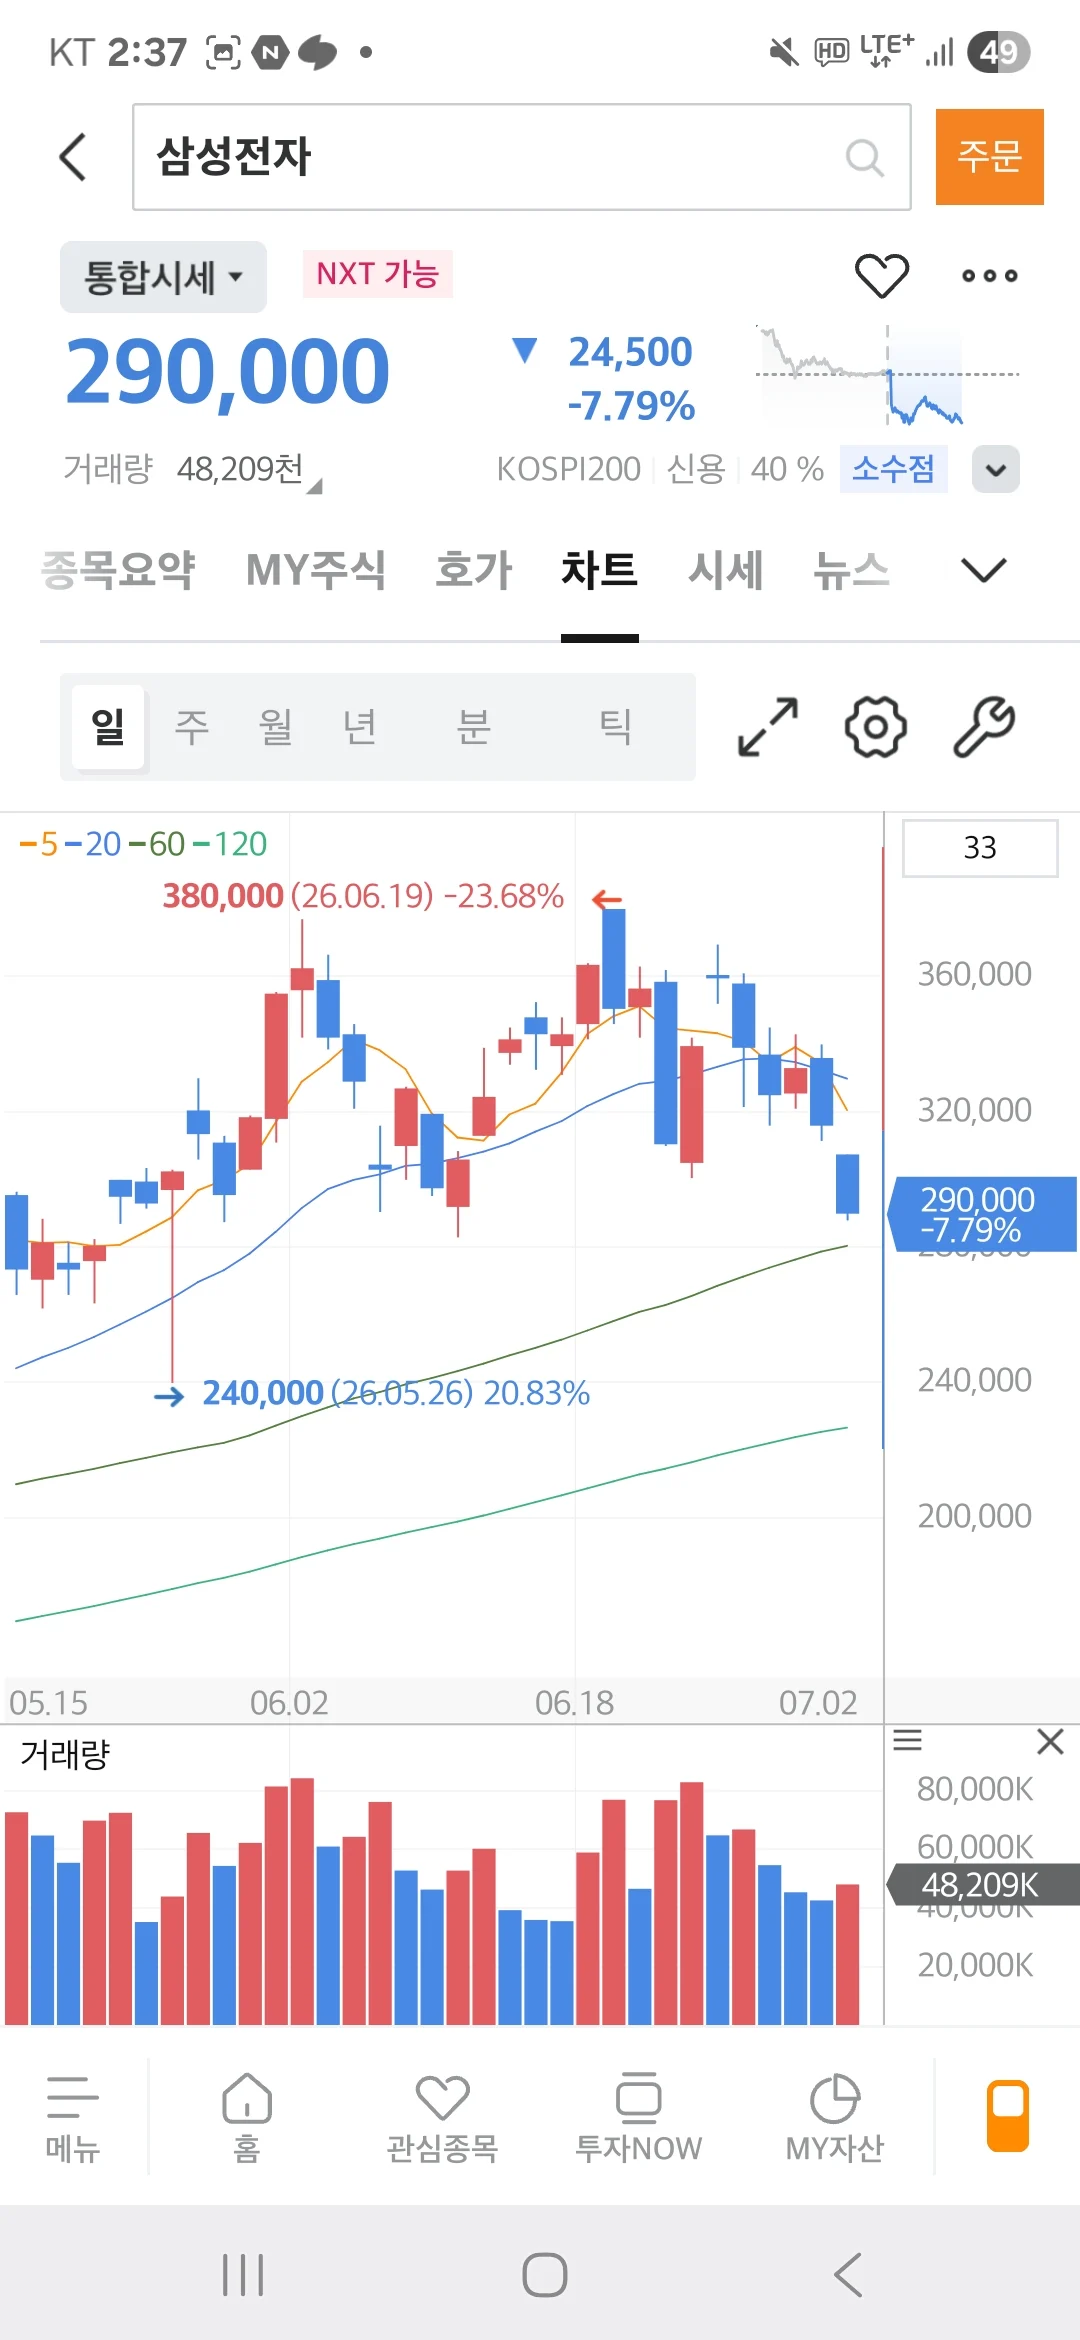Open 관심종목 watchlist in bottom bar
The image size is (1080, 2340).
pos(442,2120)
